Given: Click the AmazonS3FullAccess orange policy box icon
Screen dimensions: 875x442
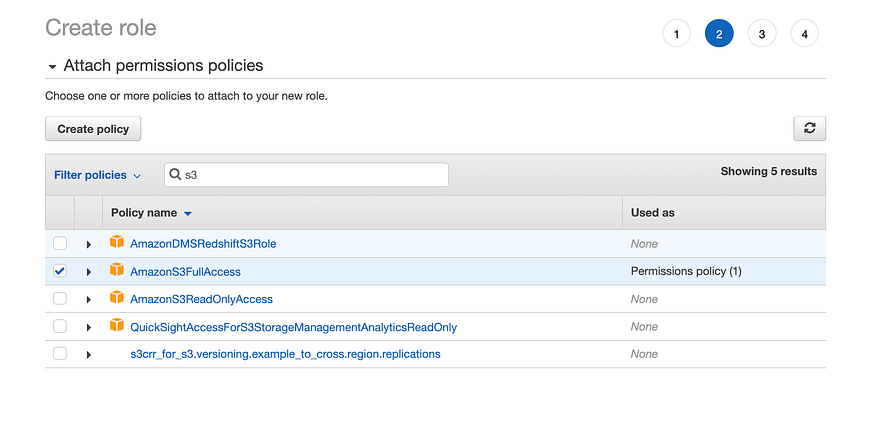Looking at the screenshot, I should 117,271.
